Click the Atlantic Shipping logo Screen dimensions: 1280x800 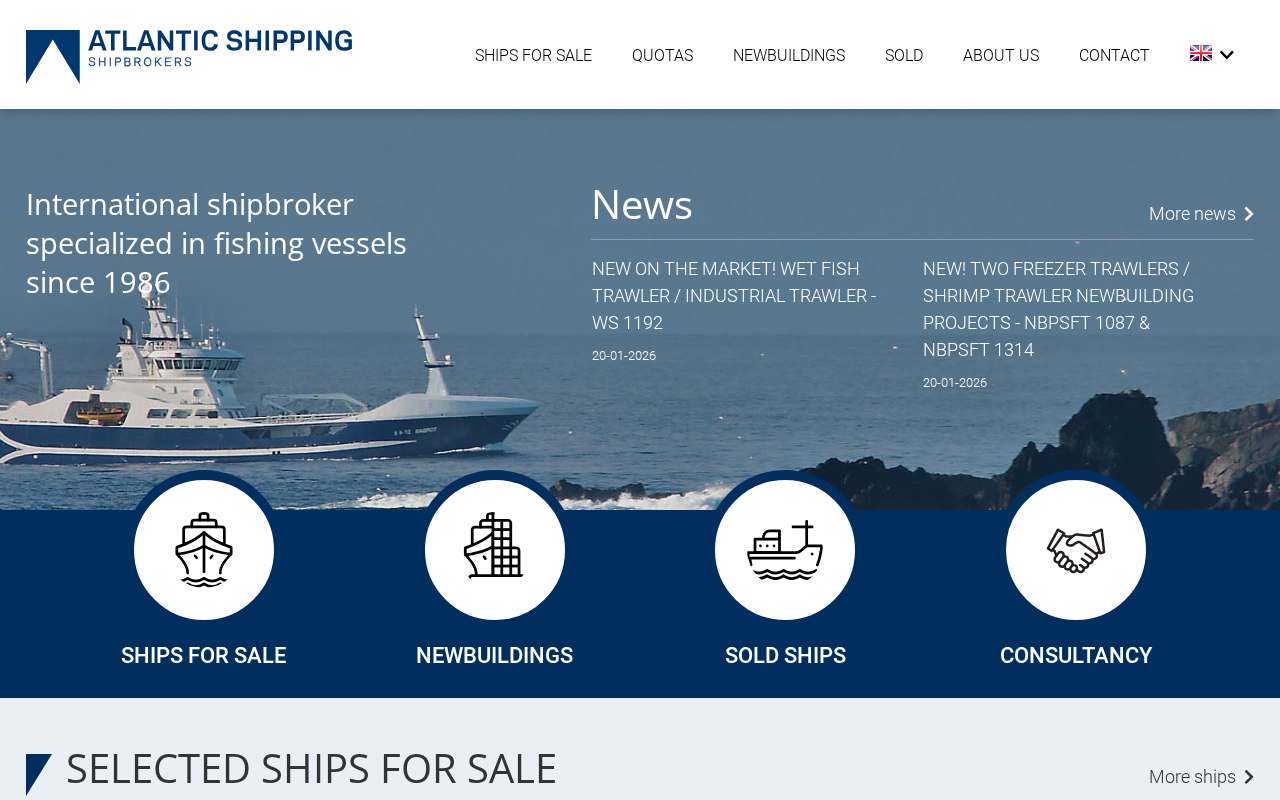189,56
